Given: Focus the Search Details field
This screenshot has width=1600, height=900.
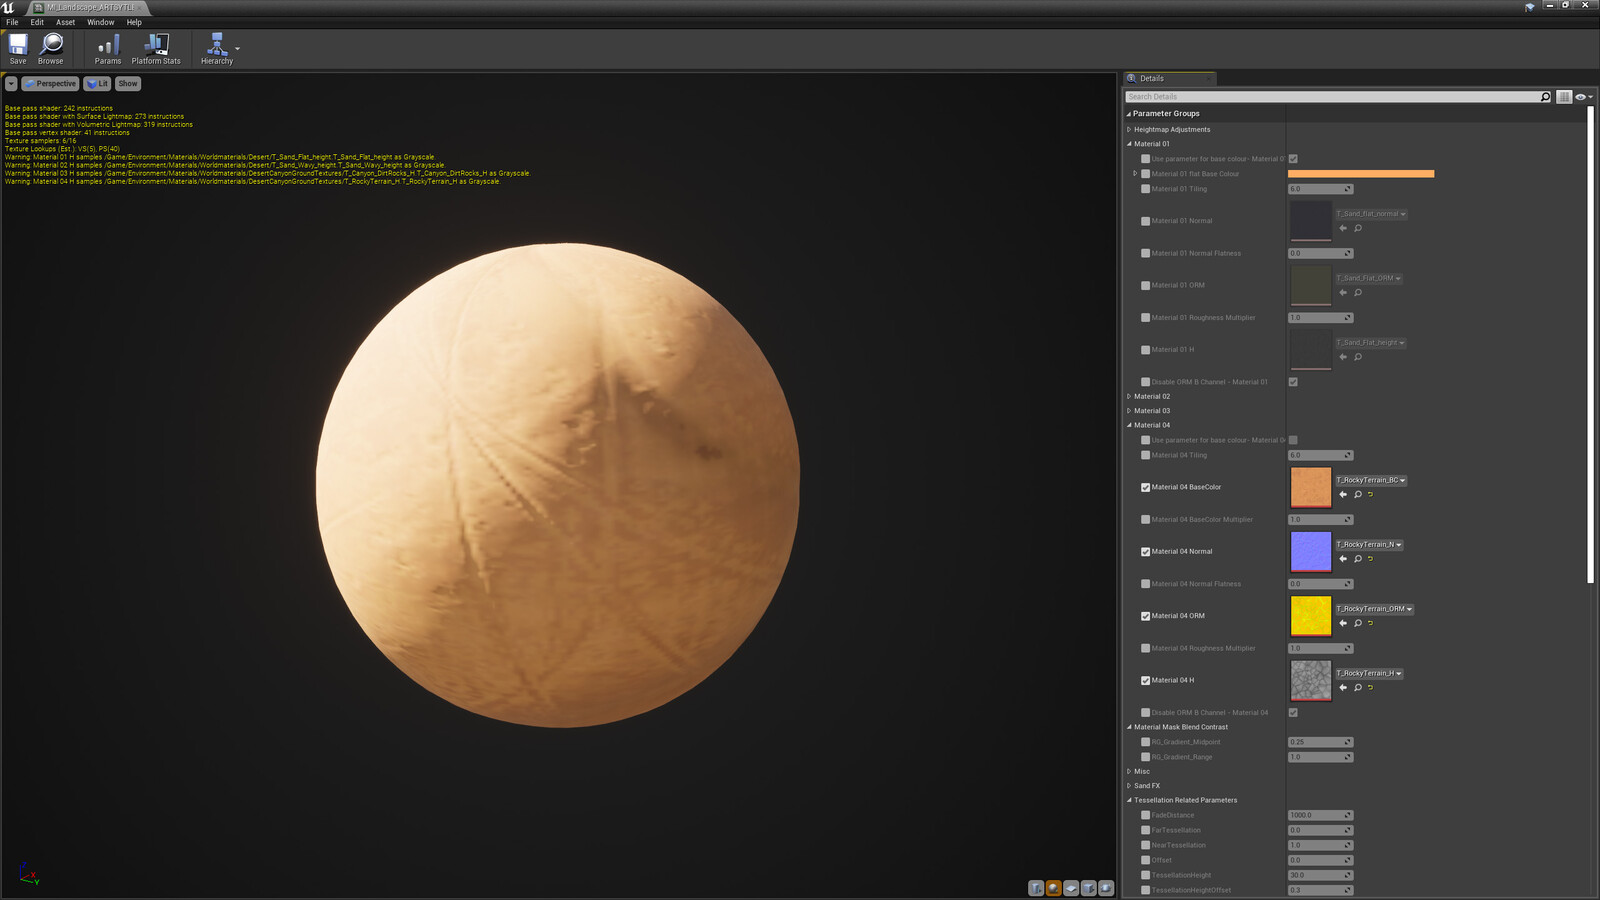Looking at the screenshot, I should [x=1333, y=97].
